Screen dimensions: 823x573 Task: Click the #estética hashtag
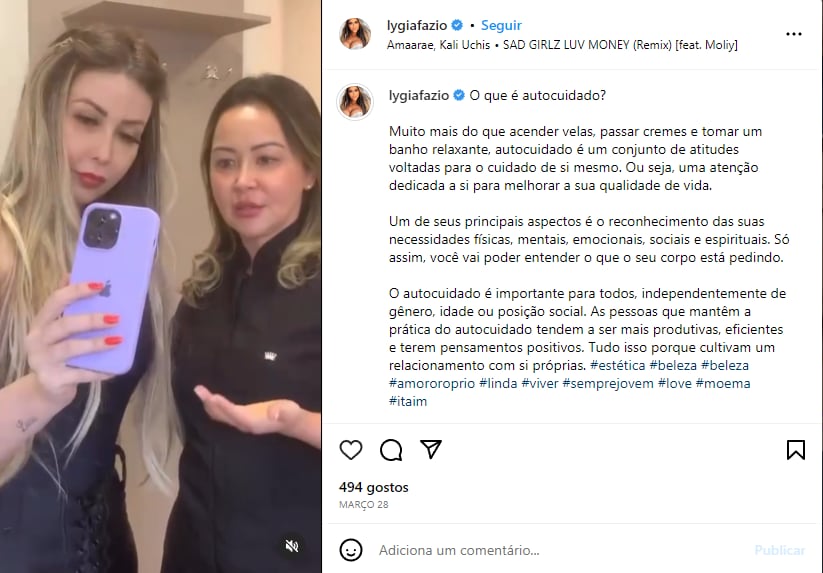click(x=617, y=365)
